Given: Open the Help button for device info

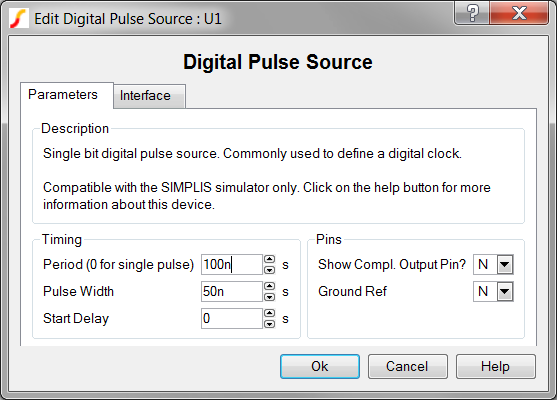Looking at the screenshot, I should 496,366.
